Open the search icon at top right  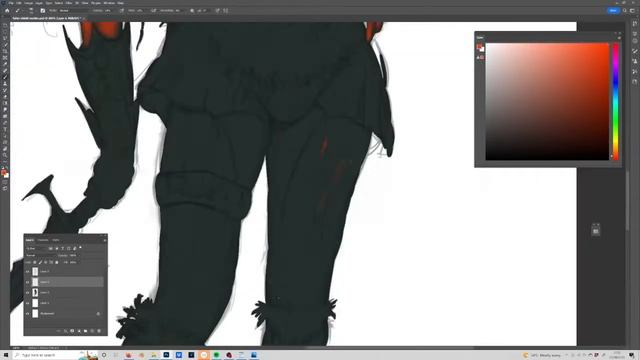point(624,11)
